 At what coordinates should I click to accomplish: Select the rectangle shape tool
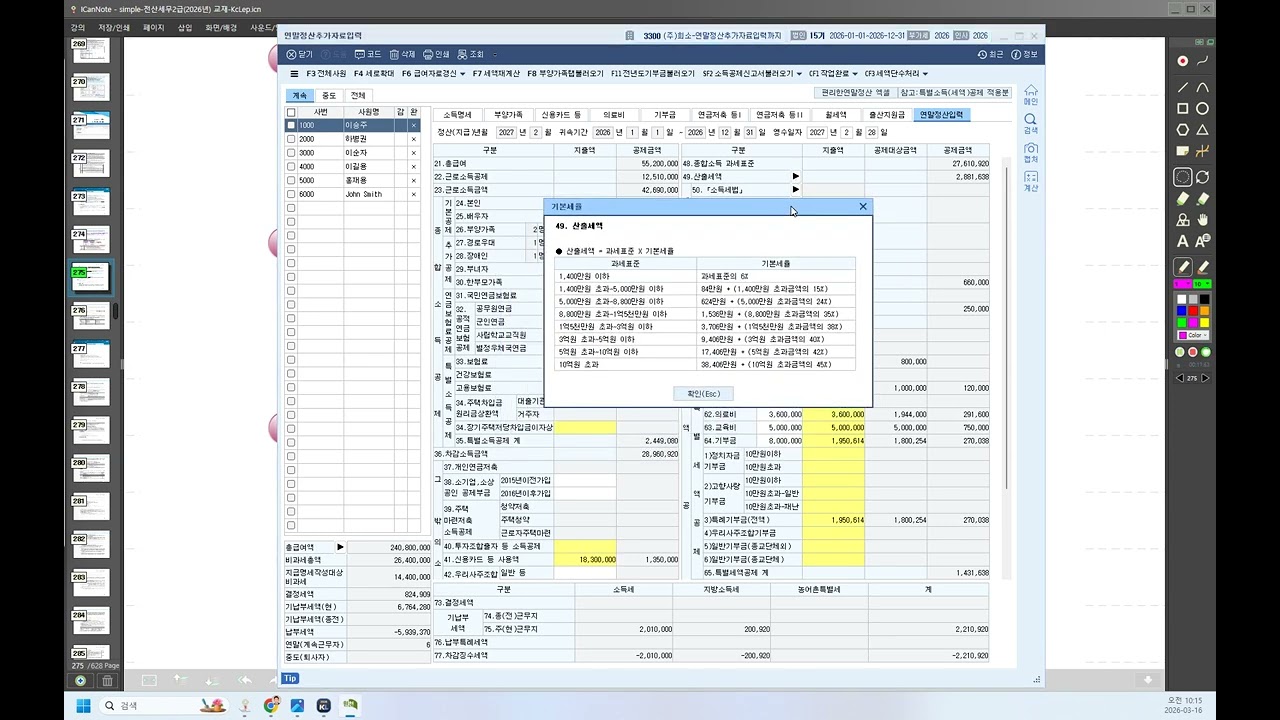1183,109
